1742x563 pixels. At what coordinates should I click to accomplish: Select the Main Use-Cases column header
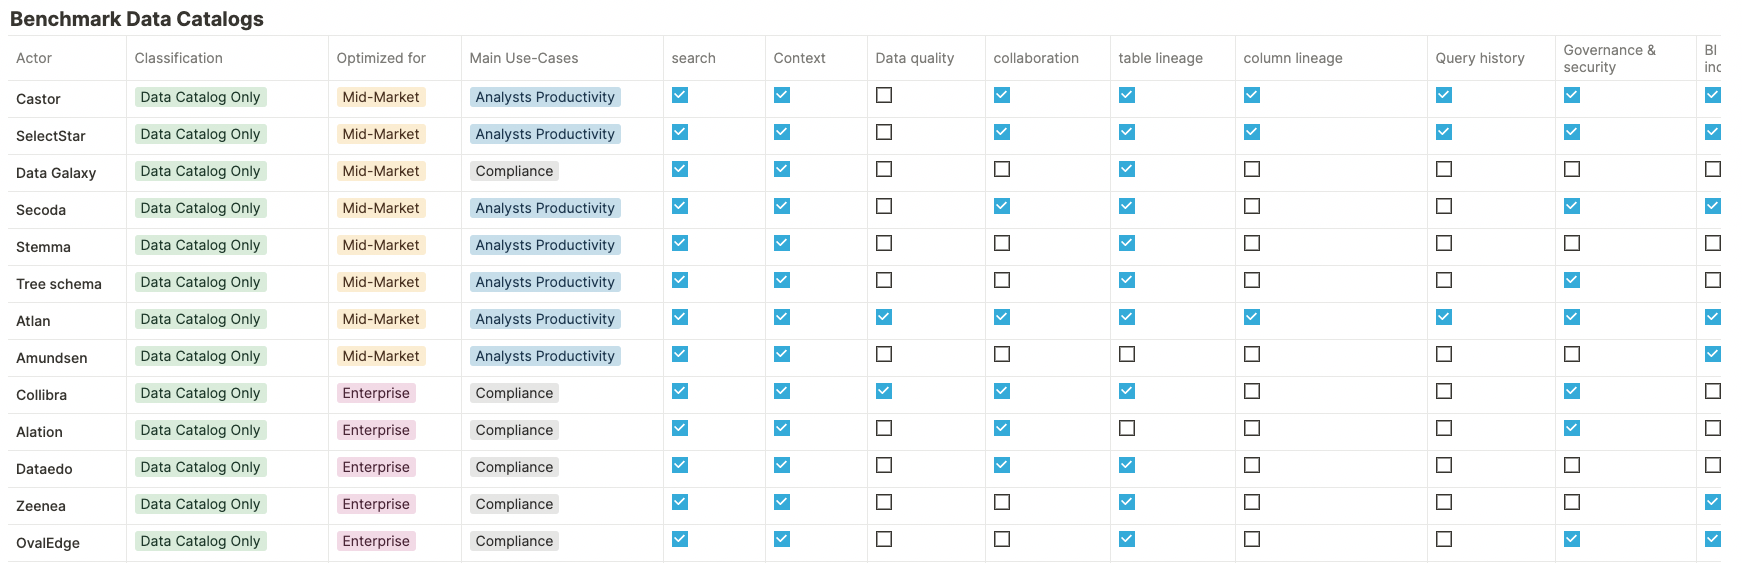pos(524,58)
